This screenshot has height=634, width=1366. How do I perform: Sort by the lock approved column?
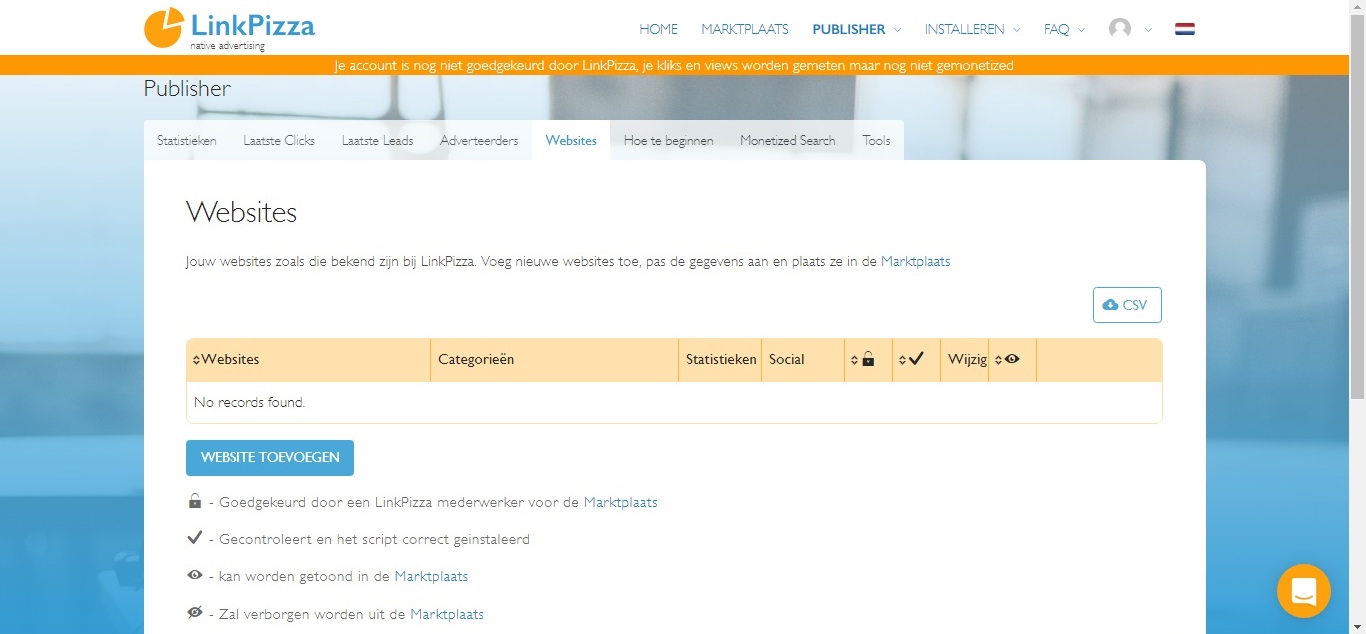[868, 360]
